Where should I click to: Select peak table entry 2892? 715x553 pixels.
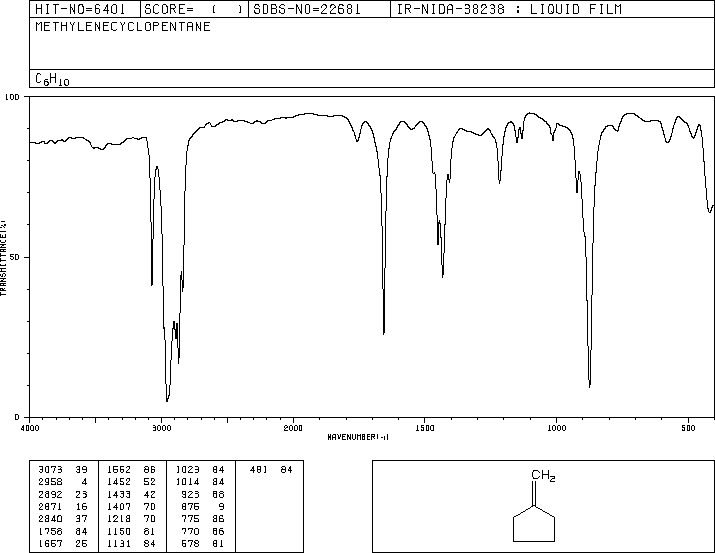(x=50, y=494)
